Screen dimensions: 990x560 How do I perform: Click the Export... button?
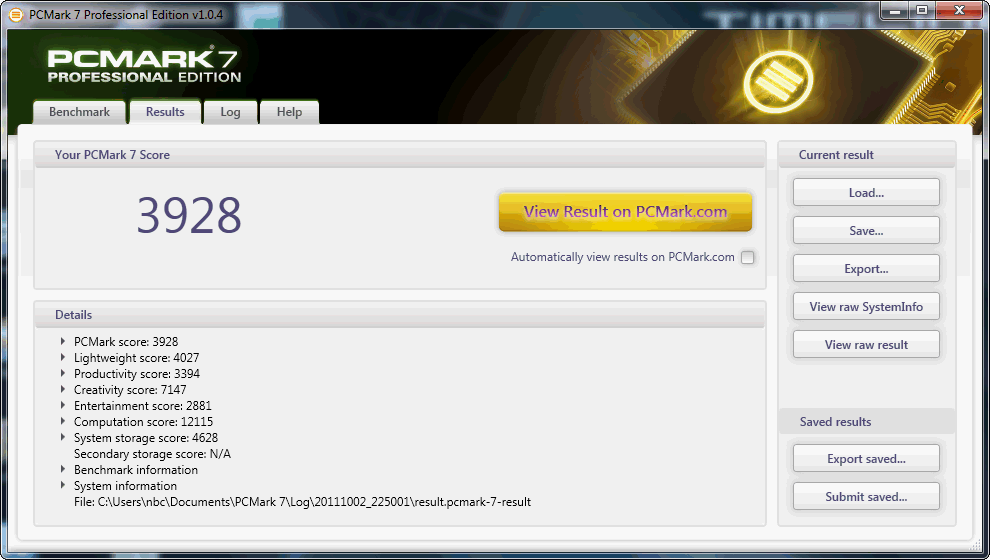pos(866,268)
